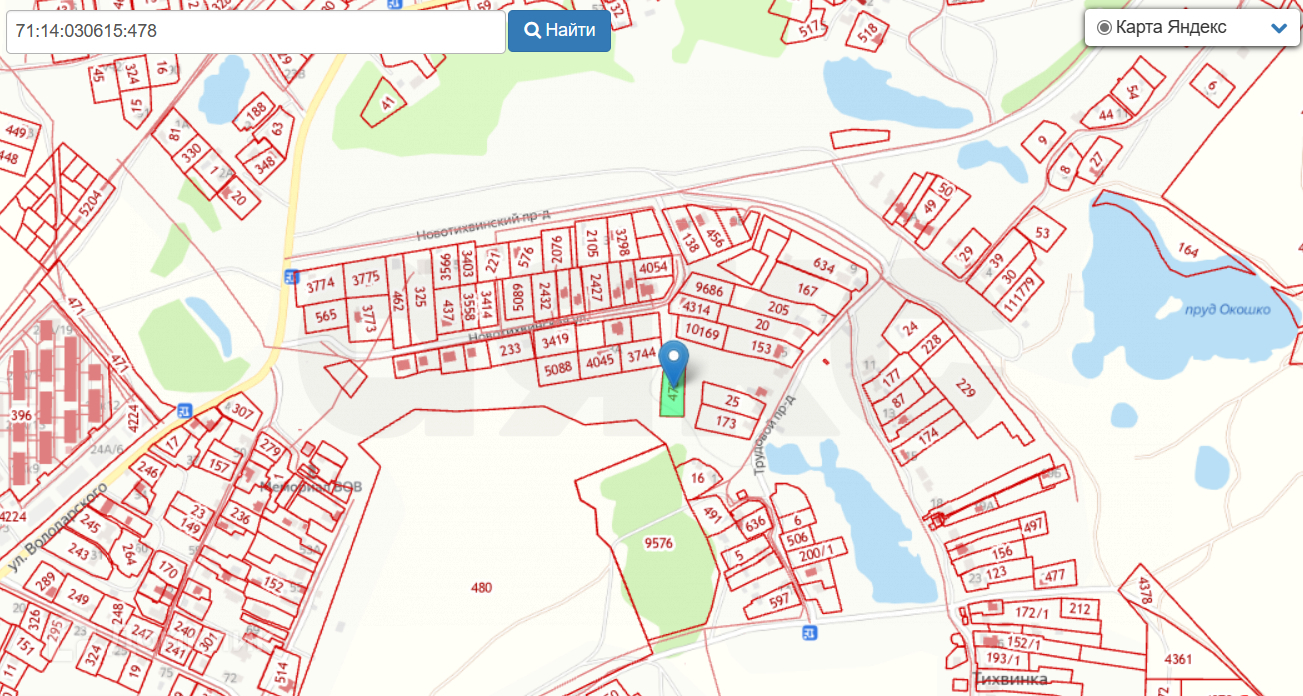Click the parcel labeled 480
Image resolution: width=1303 pixels, height=696 pixels.
point(481,588)
